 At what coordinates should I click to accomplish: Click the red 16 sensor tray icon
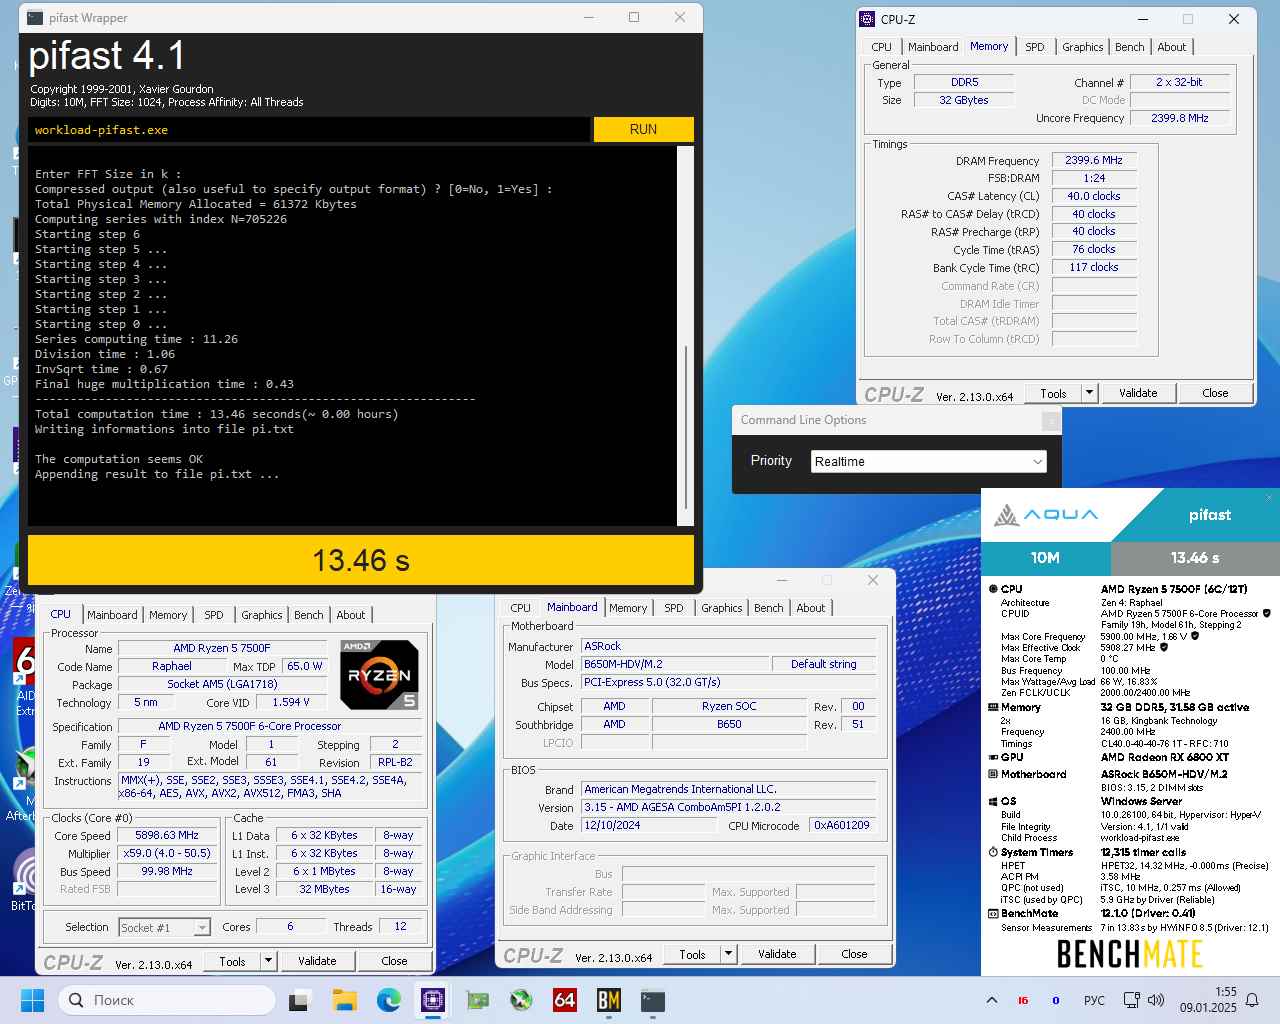click(1023, 1000)
